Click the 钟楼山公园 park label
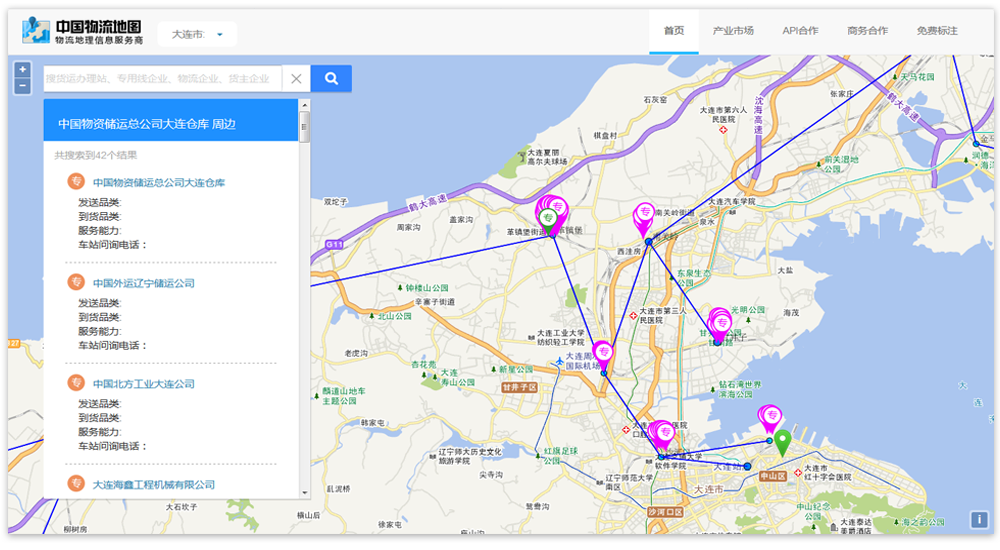The height and width of the screenshot is (550, 1000). click(x=427, y=288)
